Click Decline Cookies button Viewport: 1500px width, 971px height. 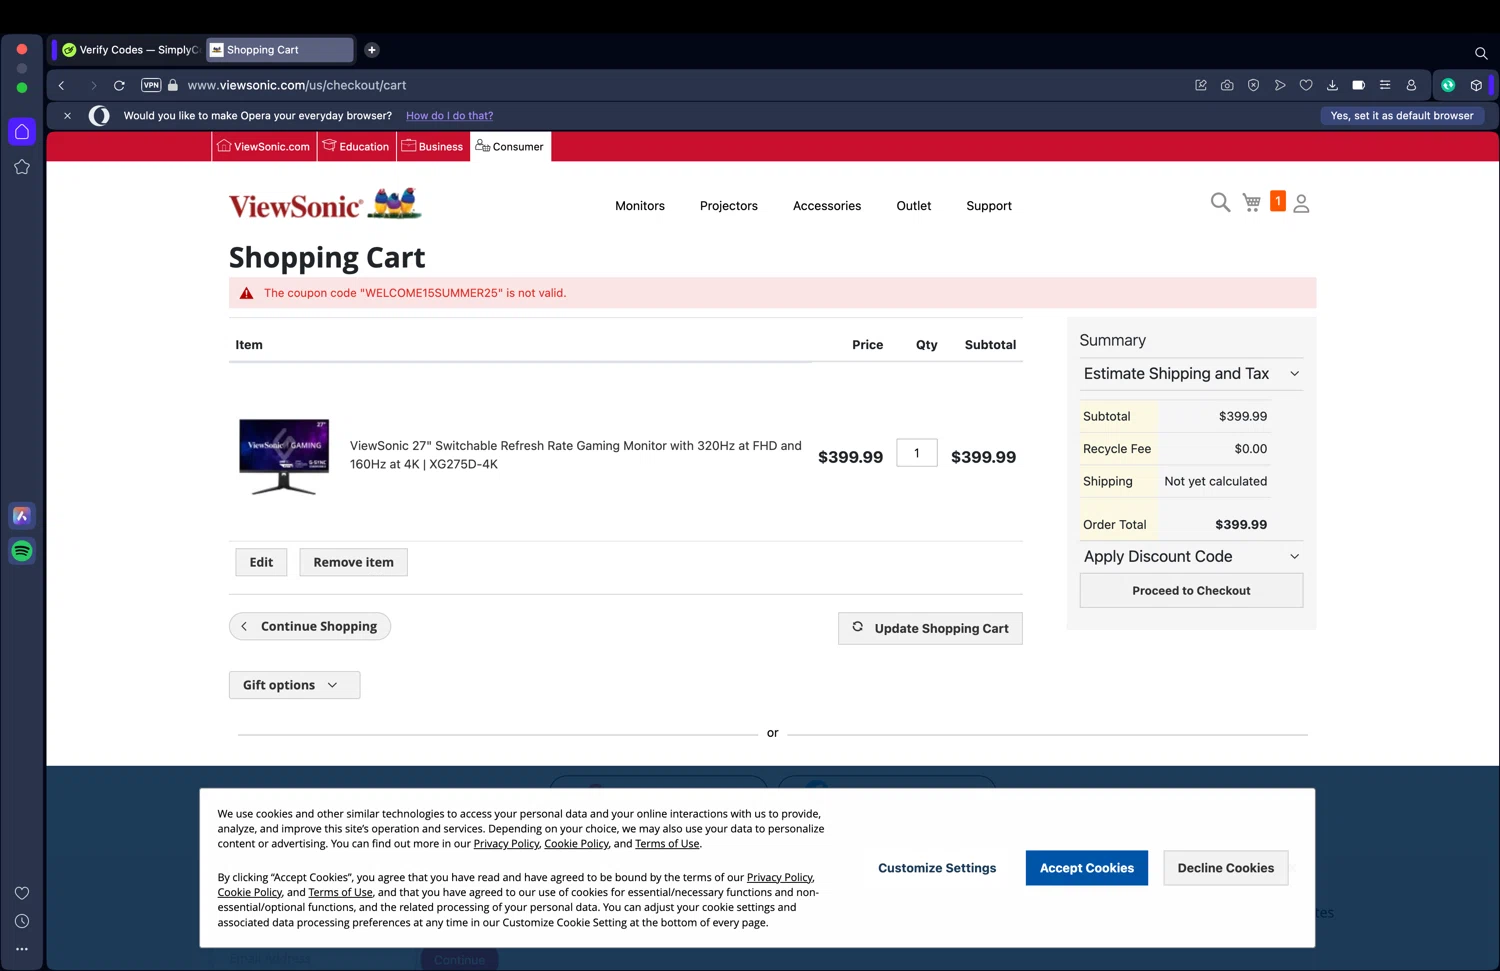[1226, 868]
